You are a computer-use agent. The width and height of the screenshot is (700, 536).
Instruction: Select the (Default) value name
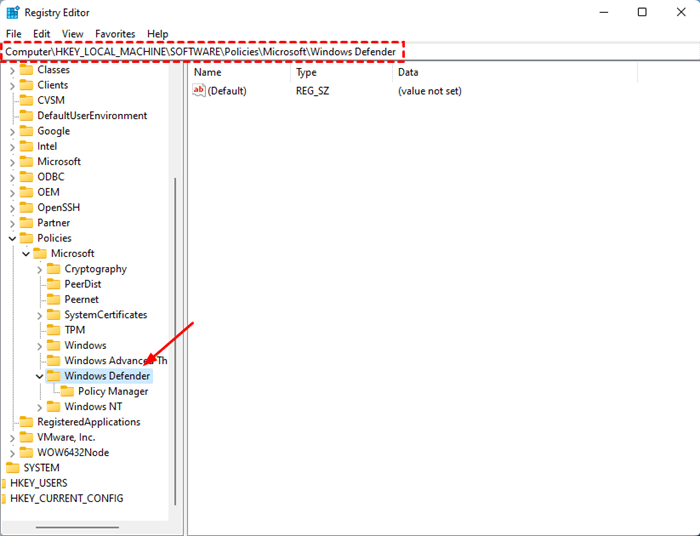227,91
